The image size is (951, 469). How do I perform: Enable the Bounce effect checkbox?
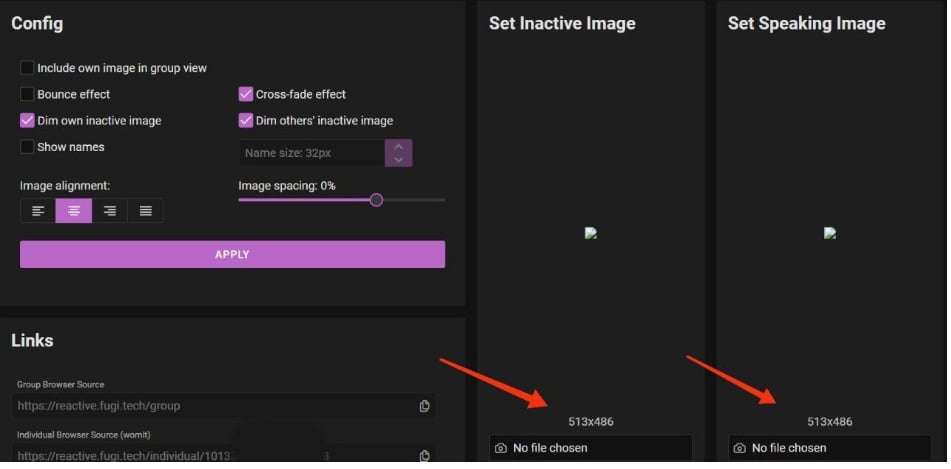(x=27, y=94)
